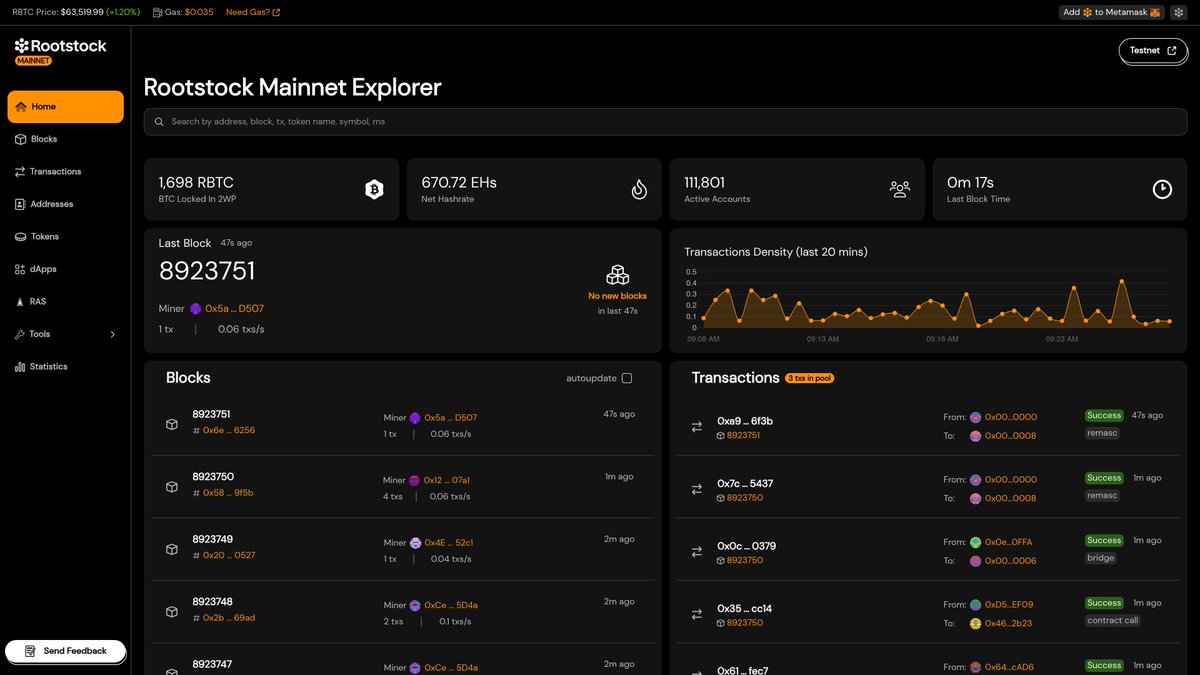Image resolution: width=1200 pixels, height=675 pixels.
Task: Click the hashrate flame icon
Action: click(639, 189)
